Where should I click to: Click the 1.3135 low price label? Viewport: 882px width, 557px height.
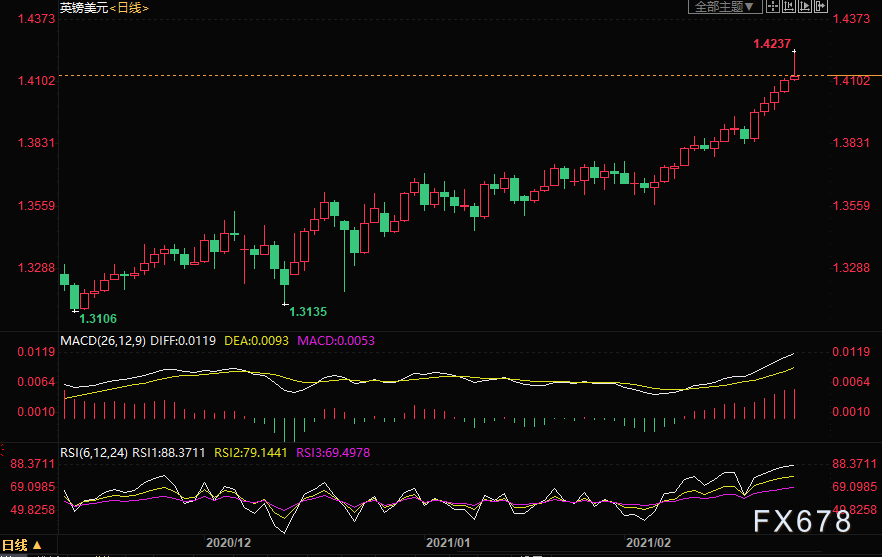308,311
